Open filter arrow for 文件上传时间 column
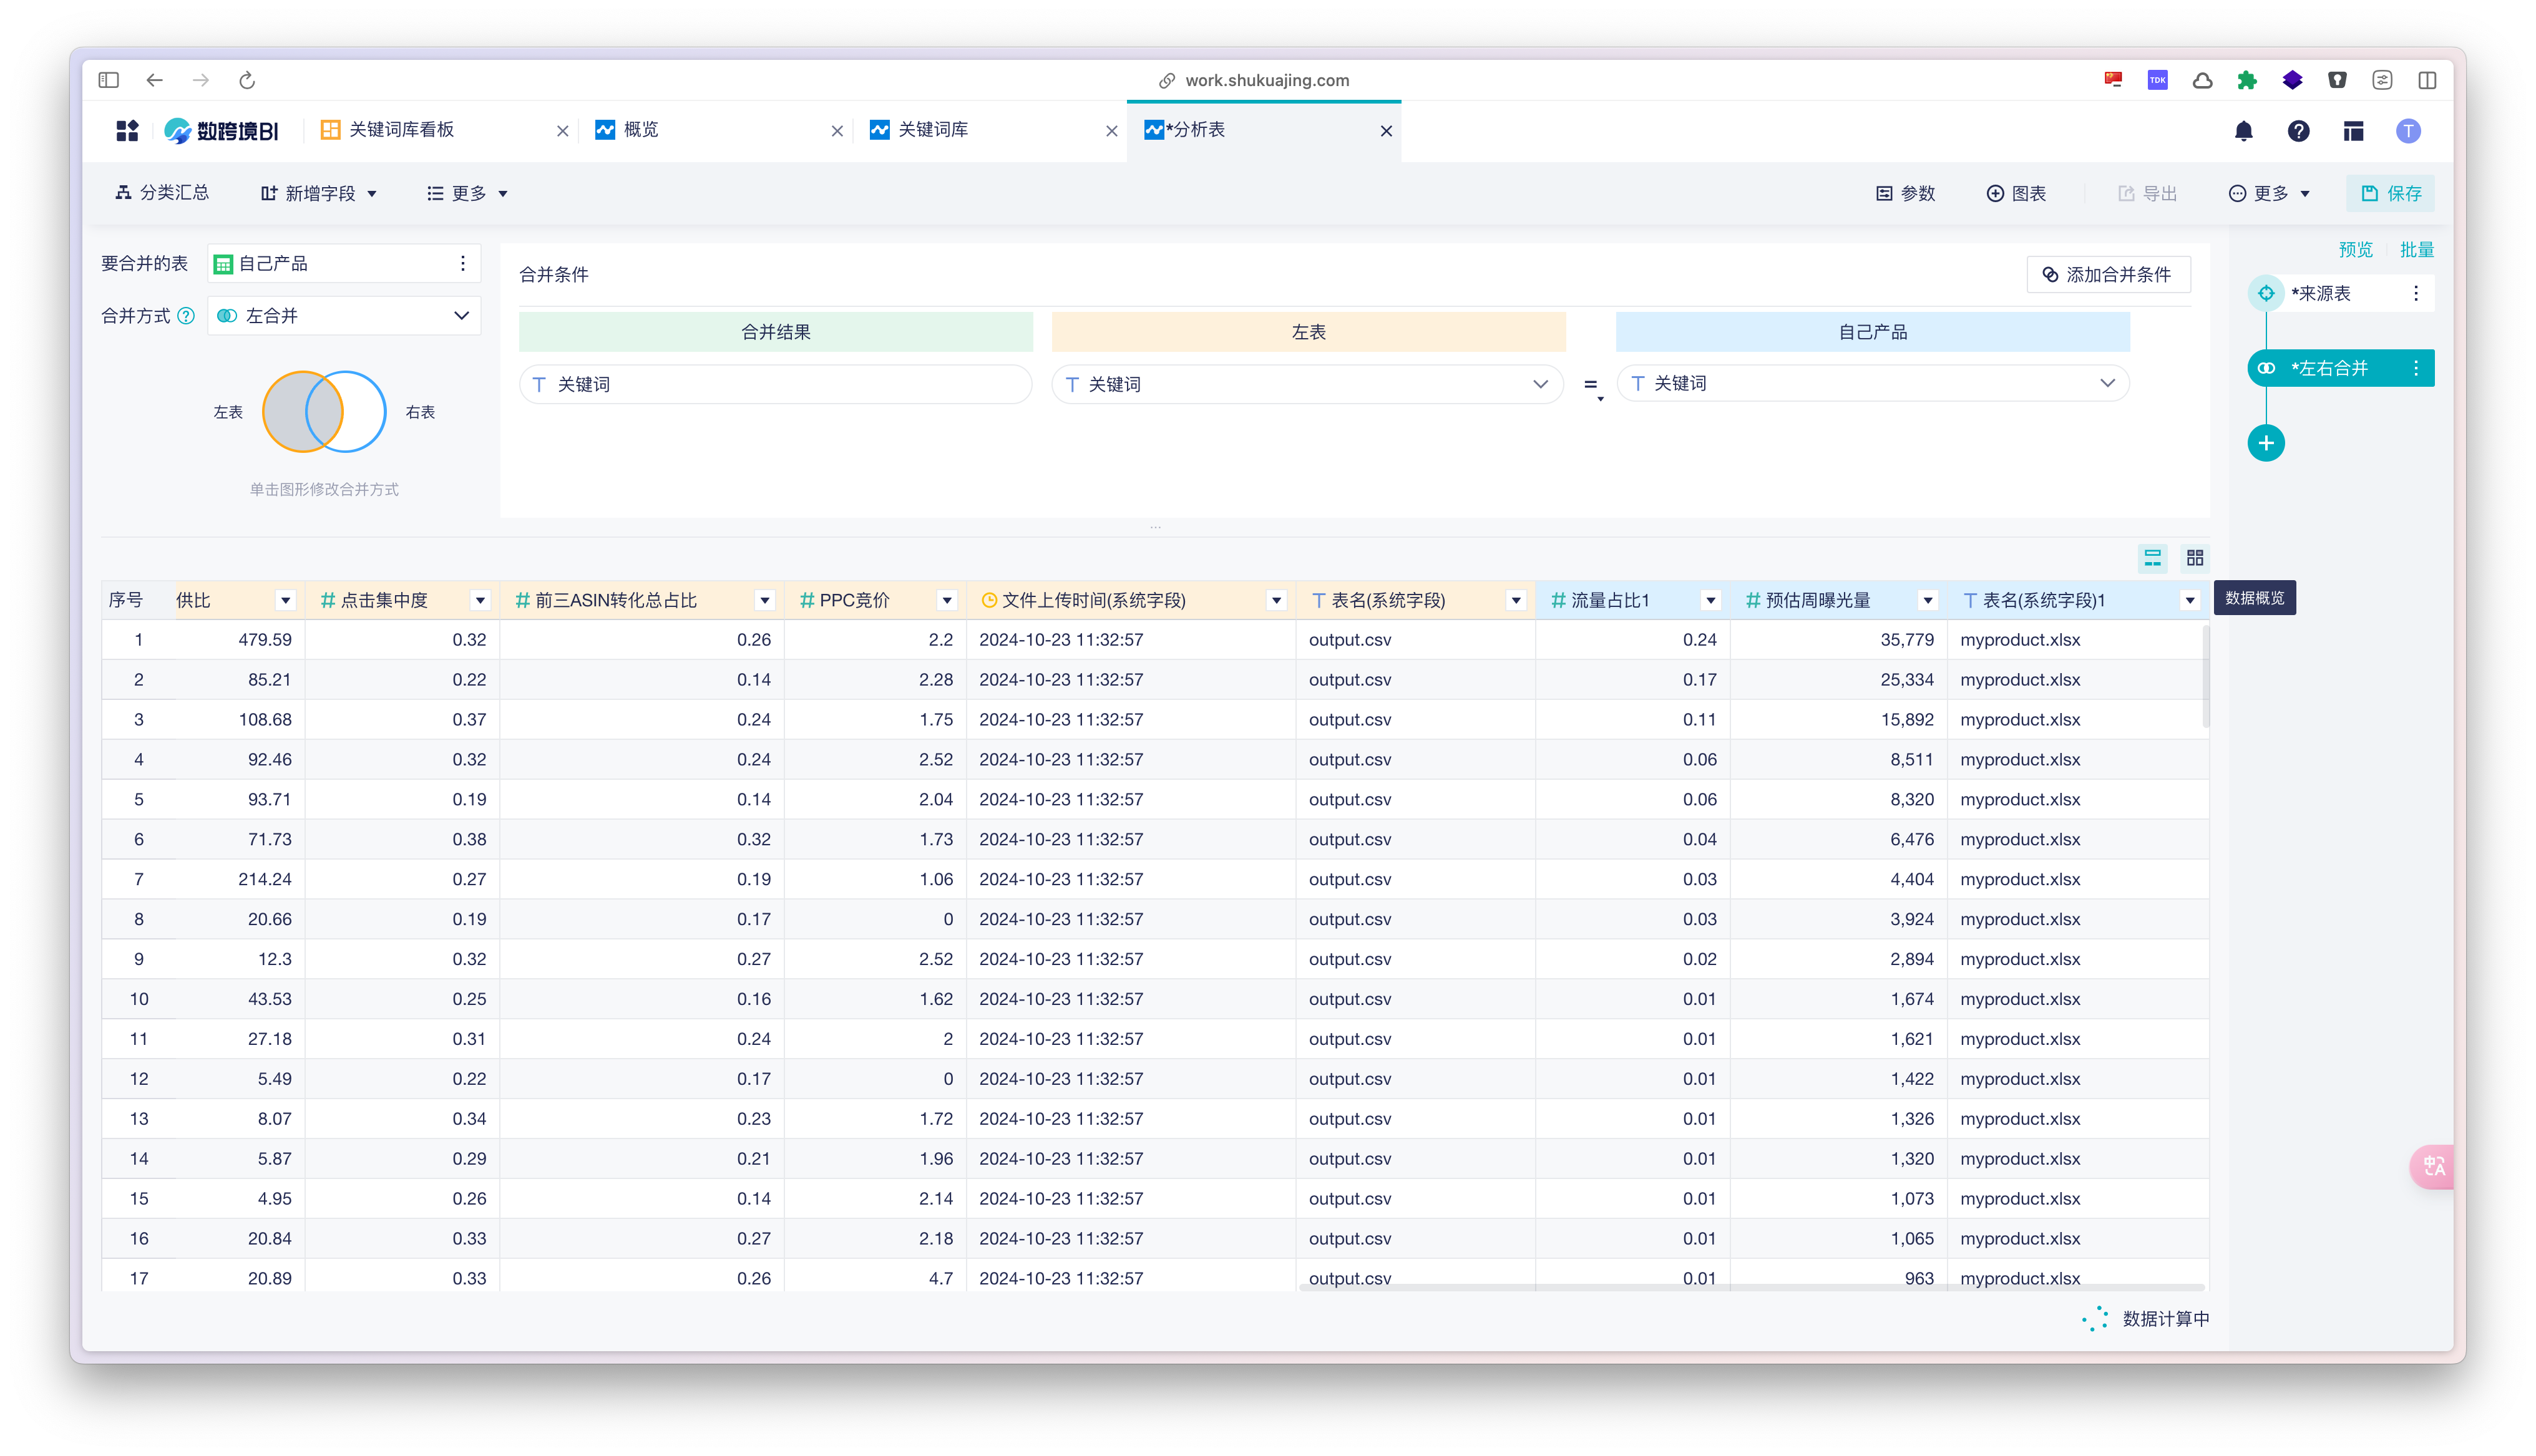This screenshot has width=2536, height=1456. click(1276, 600)
